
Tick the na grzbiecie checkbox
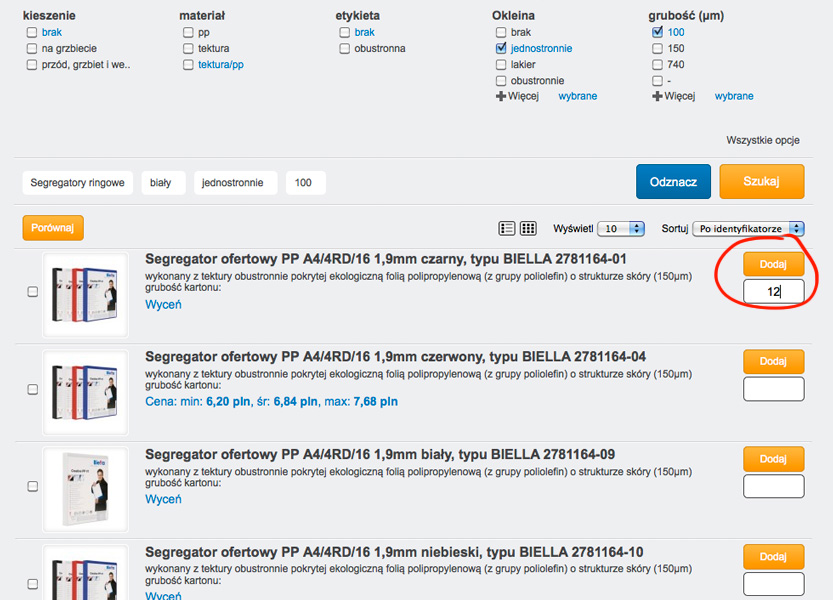(x=32, y=48)
